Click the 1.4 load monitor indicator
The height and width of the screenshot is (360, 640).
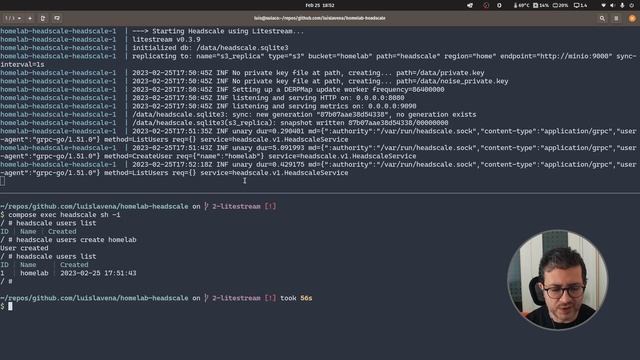[580, 5]
